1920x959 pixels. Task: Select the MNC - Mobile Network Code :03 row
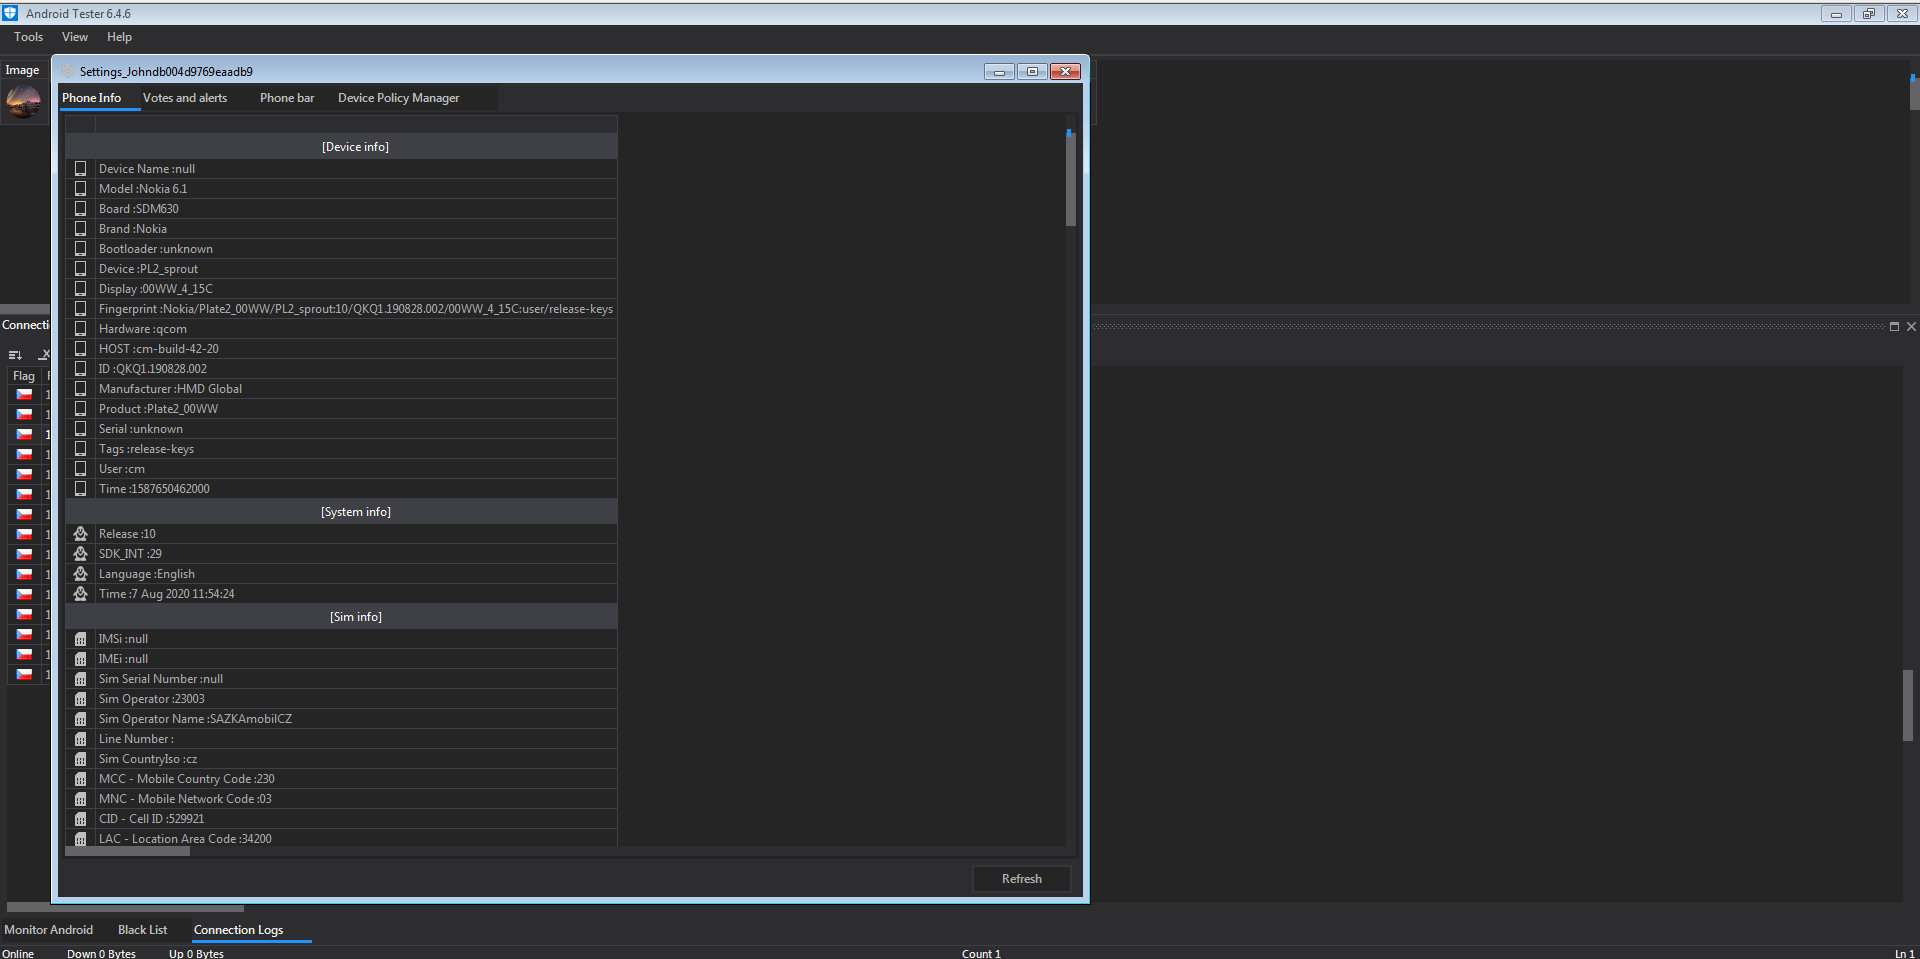coord(341,799)
